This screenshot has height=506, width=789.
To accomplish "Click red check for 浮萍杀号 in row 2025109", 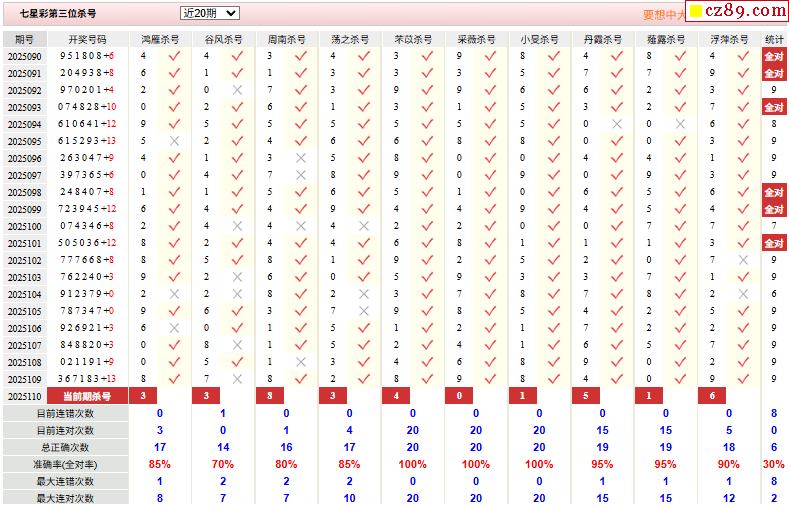I will tap(743, 379).
